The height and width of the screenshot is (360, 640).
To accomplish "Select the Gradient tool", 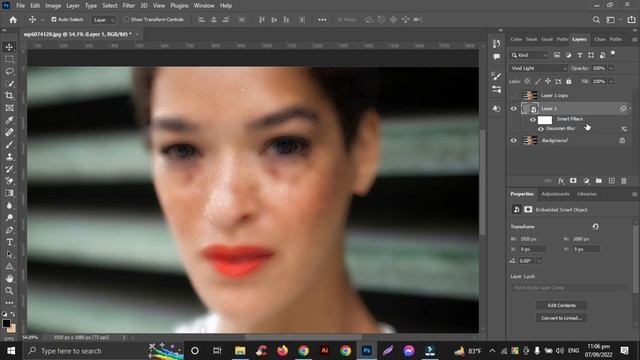I will [9, 193].
